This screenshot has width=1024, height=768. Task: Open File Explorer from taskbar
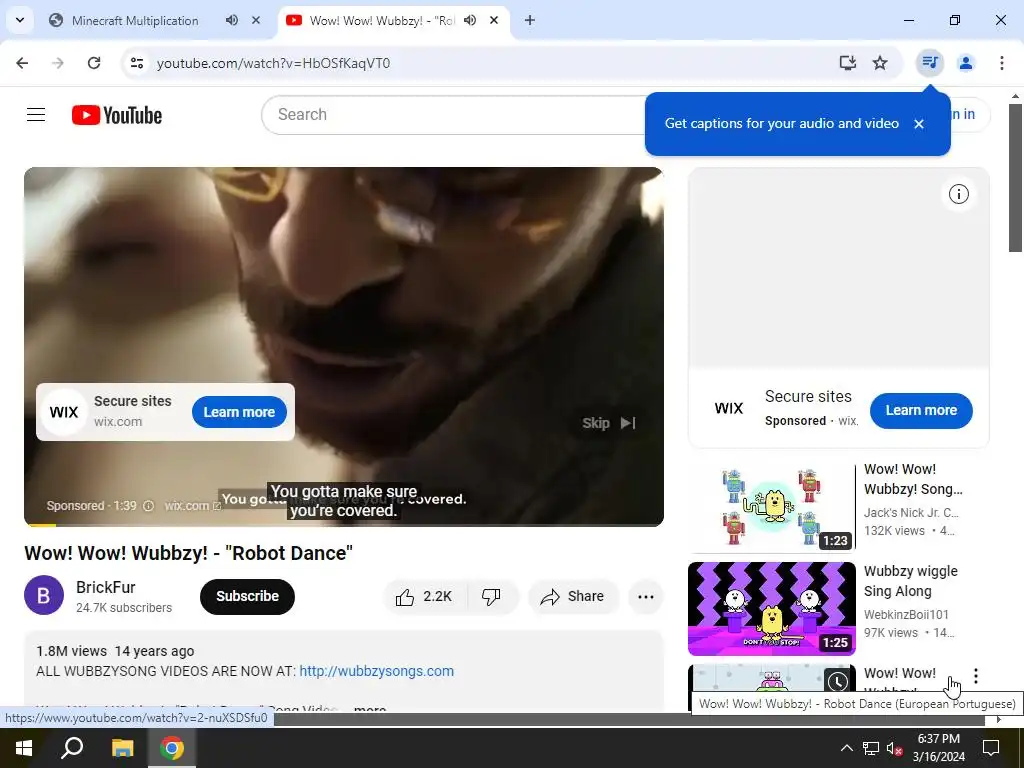[x=122, y=748]
